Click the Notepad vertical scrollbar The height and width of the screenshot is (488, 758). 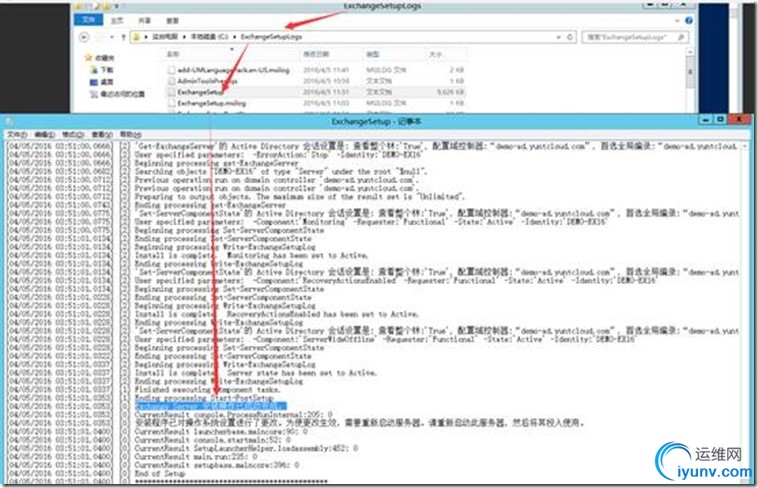[744, 313]
